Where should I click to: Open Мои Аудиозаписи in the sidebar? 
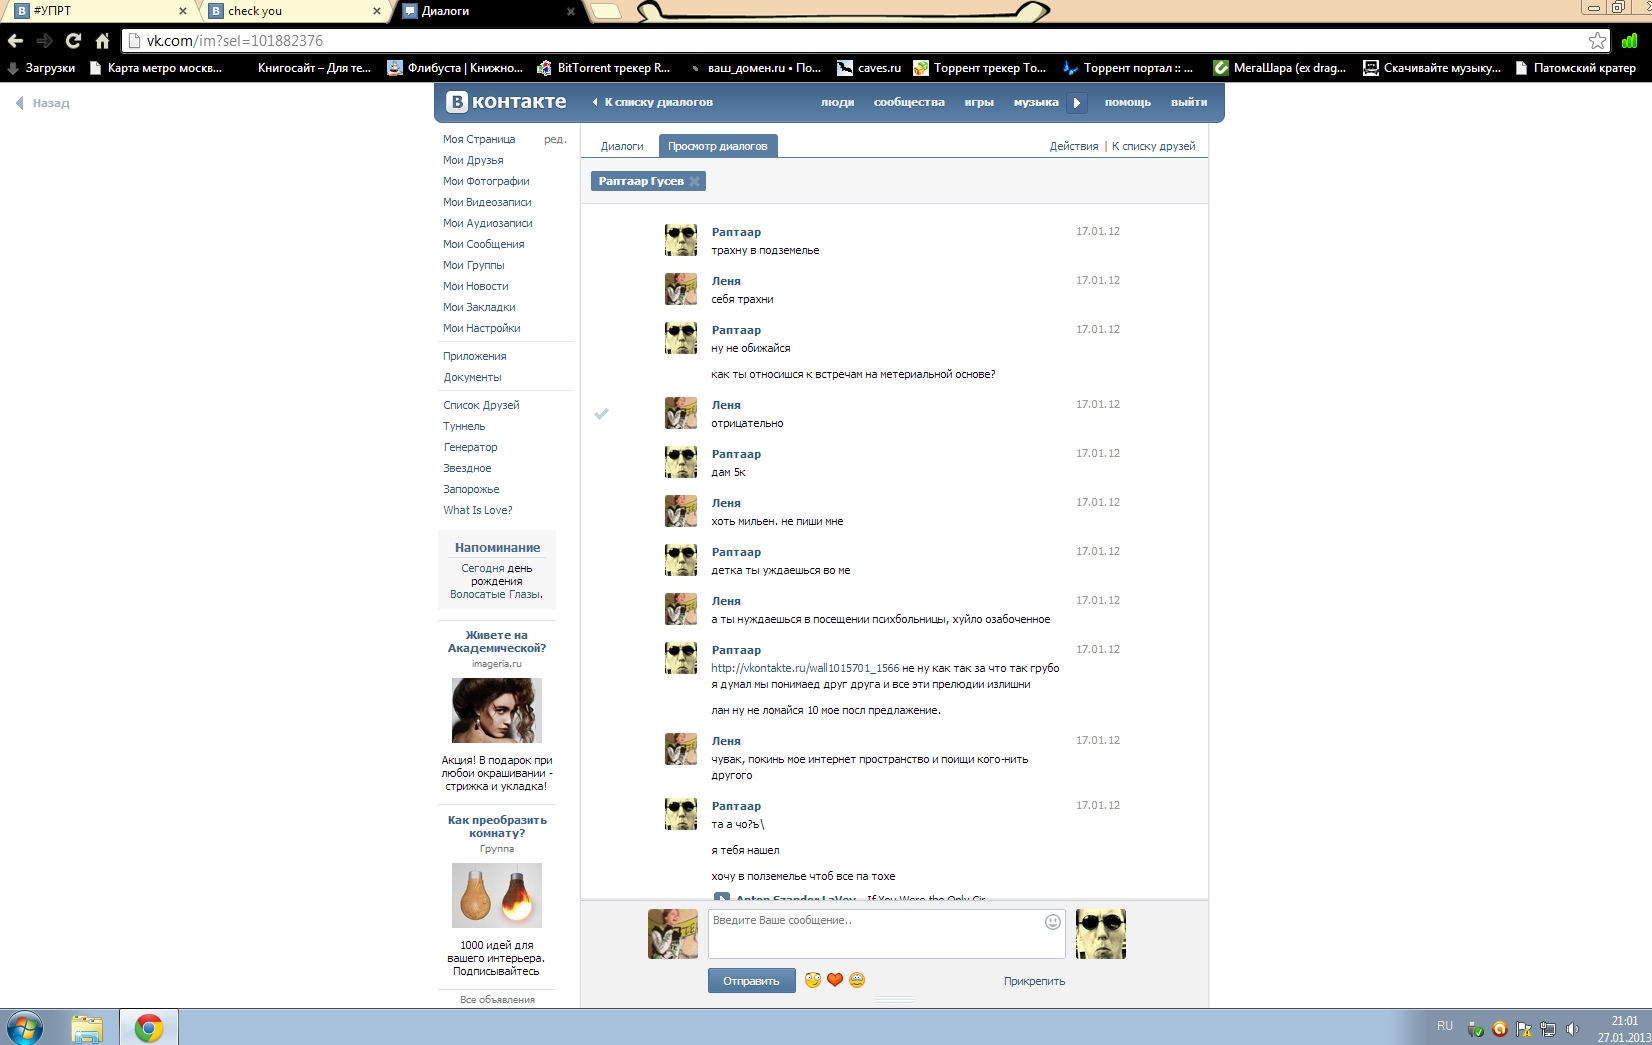pos(488,223)
